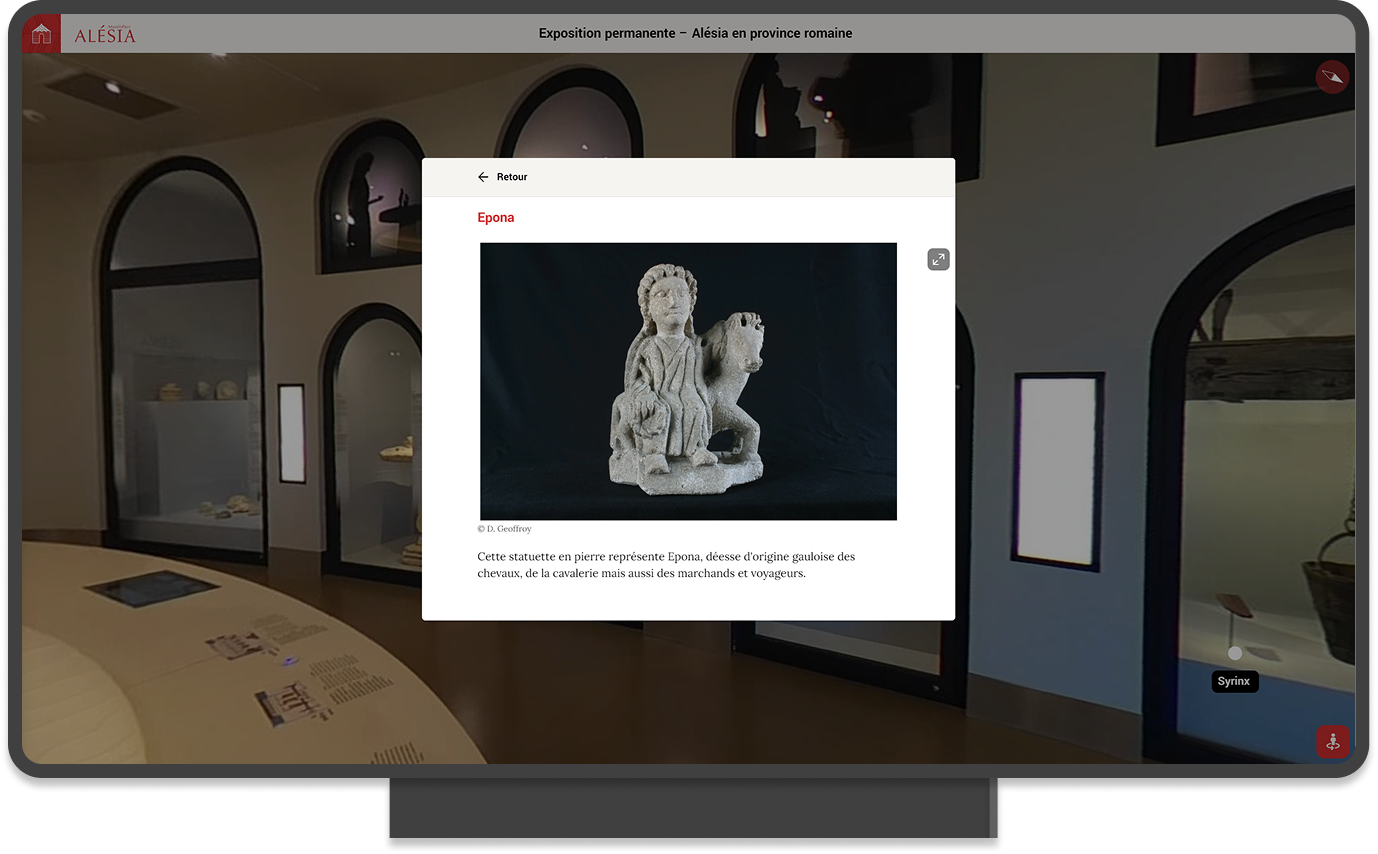This screenshot has width=1378, height=854.
Task: Click the D. Geoffroy photo credit
Action: coord(505,529)
